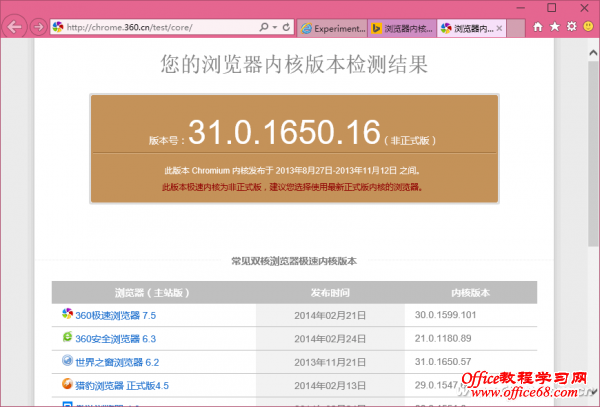
Task: Click kernel version 21.0.1180.89
Action: tap(443, 338)
